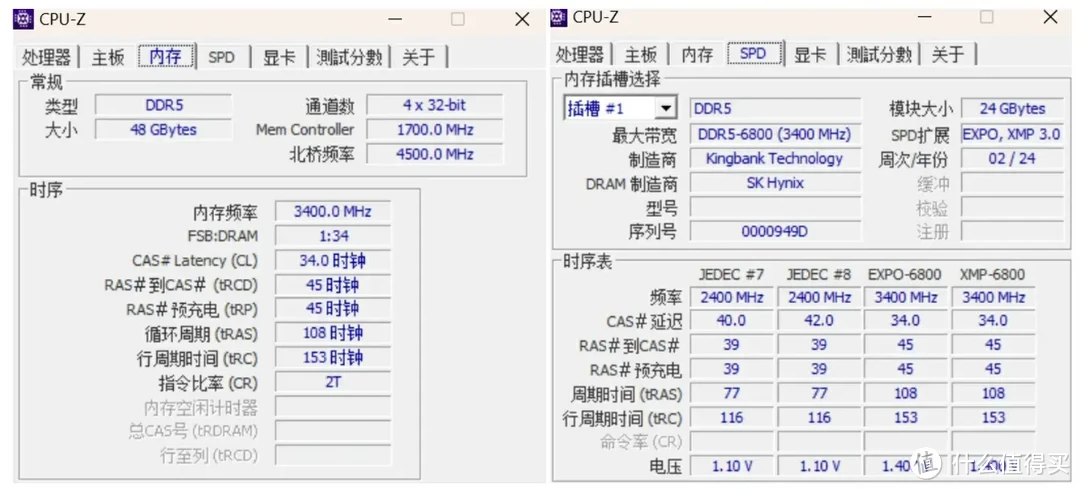Click the Kingbank Technology manufacturer field
Screen dimensions: 1080x490
tap(775, 159)
